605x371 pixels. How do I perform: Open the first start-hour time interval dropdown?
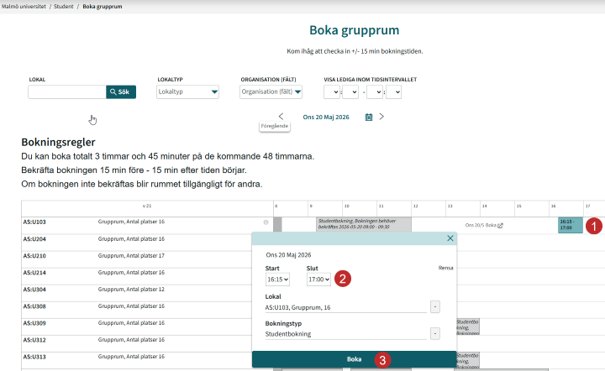pos(331,92)
